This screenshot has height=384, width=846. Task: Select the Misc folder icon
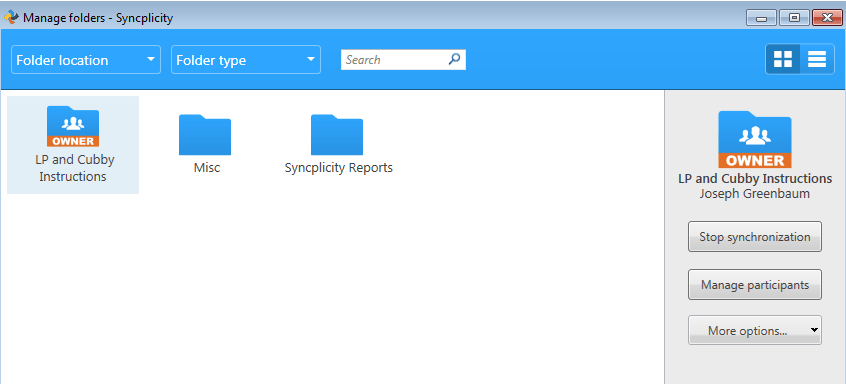pos(205,135)
